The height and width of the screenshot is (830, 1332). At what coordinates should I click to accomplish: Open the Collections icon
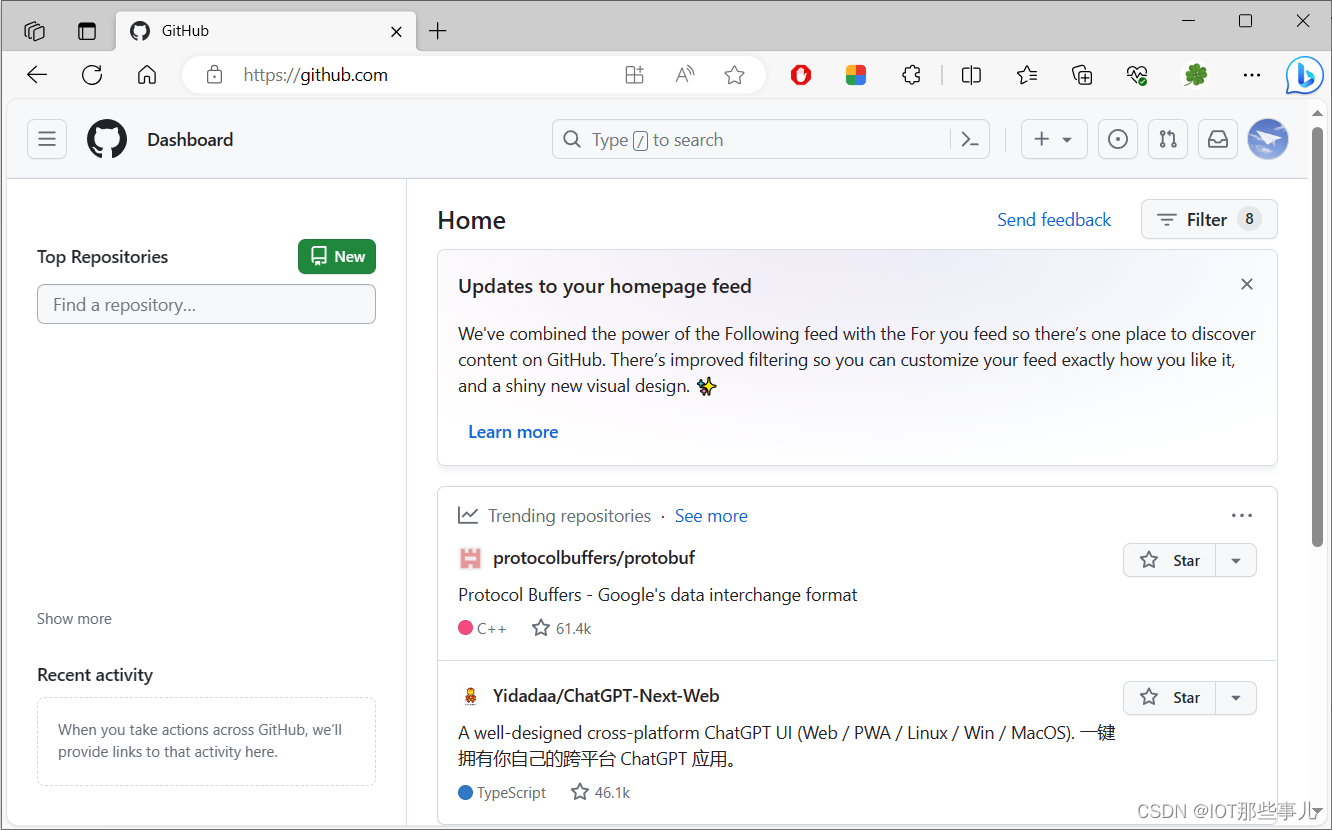pos(1081,75)
